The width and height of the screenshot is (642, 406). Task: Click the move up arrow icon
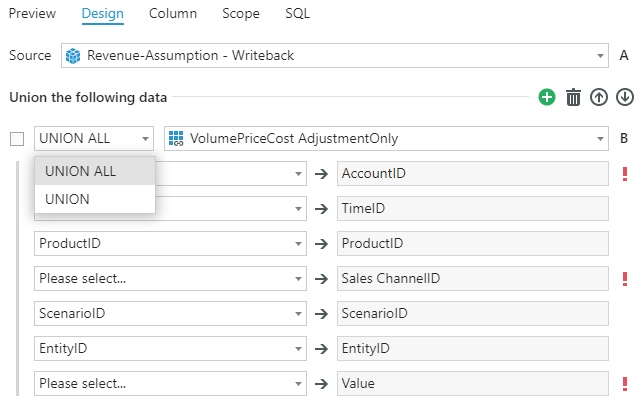tap(599, 97)
